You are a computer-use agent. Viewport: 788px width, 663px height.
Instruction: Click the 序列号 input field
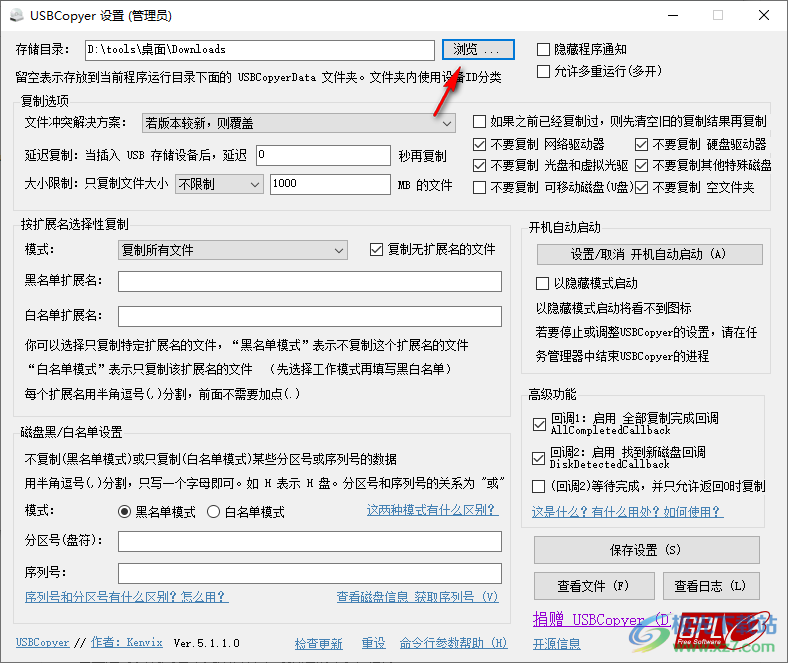coord(310,573)
